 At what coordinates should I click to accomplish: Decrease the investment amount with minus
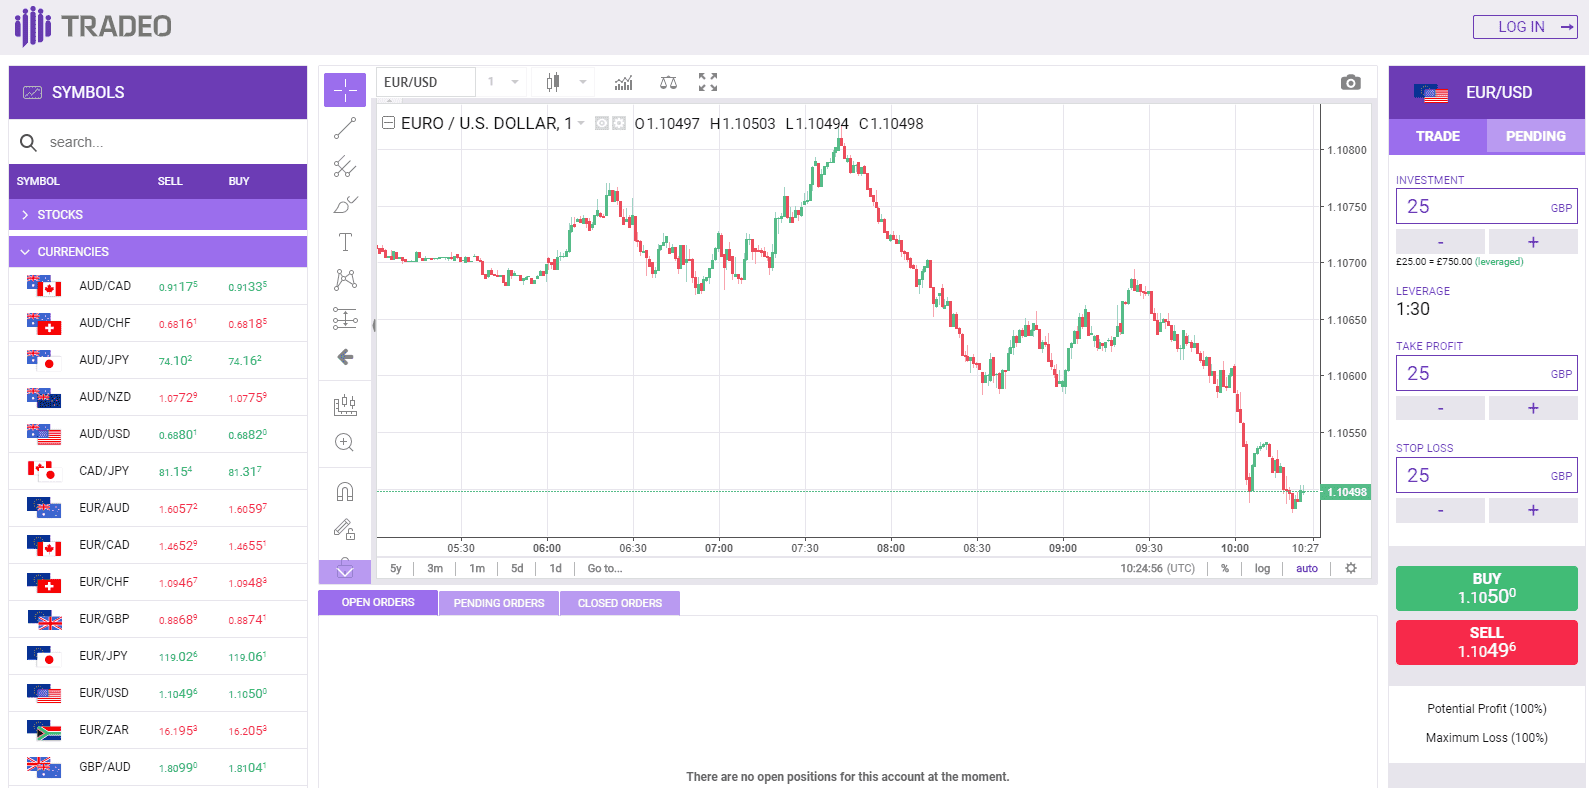coord(1440,242)
